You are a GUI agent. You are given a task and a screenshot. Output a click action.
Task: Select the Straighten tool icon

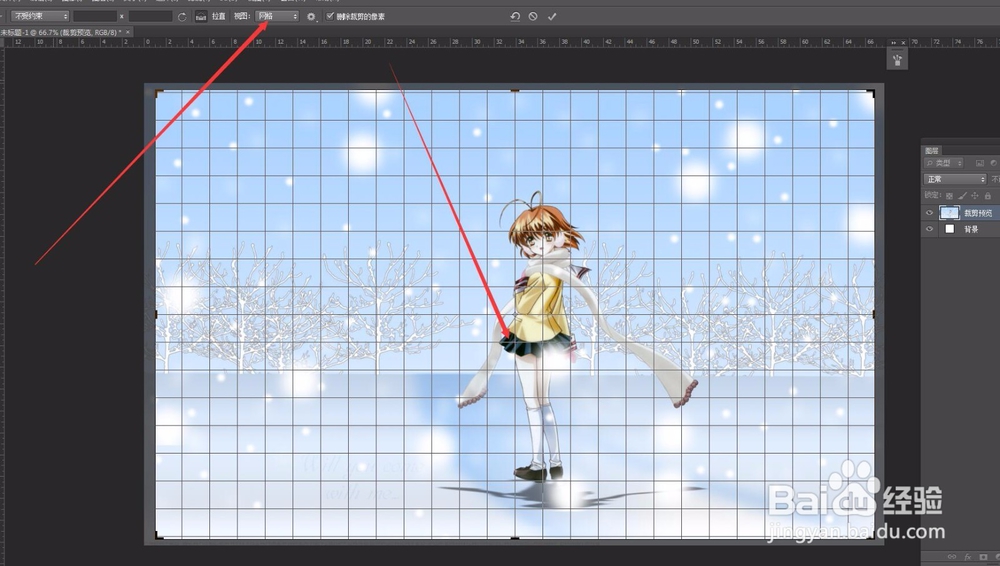pos(201,17)
